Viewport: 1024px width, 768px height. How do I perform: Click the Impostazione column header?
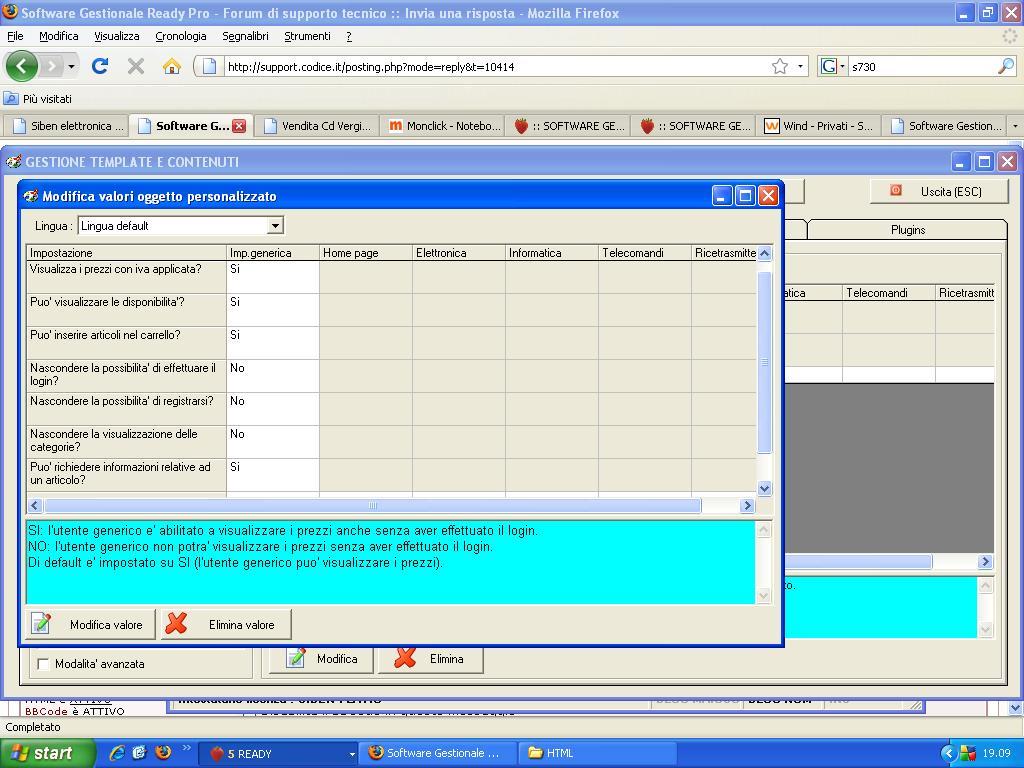click(x=127, y=253)
